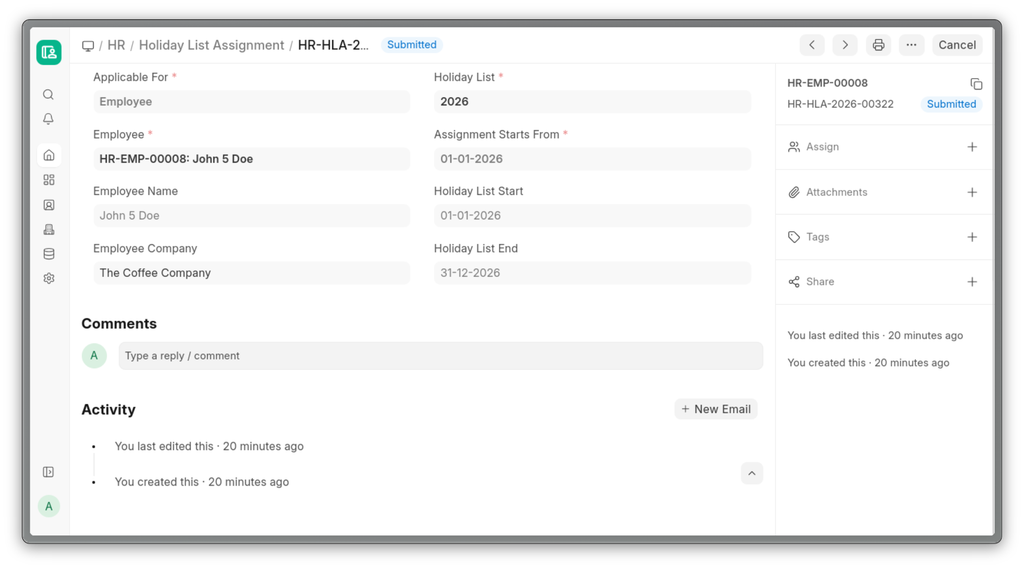Add a tag with Tags plus

coord(972,237)
